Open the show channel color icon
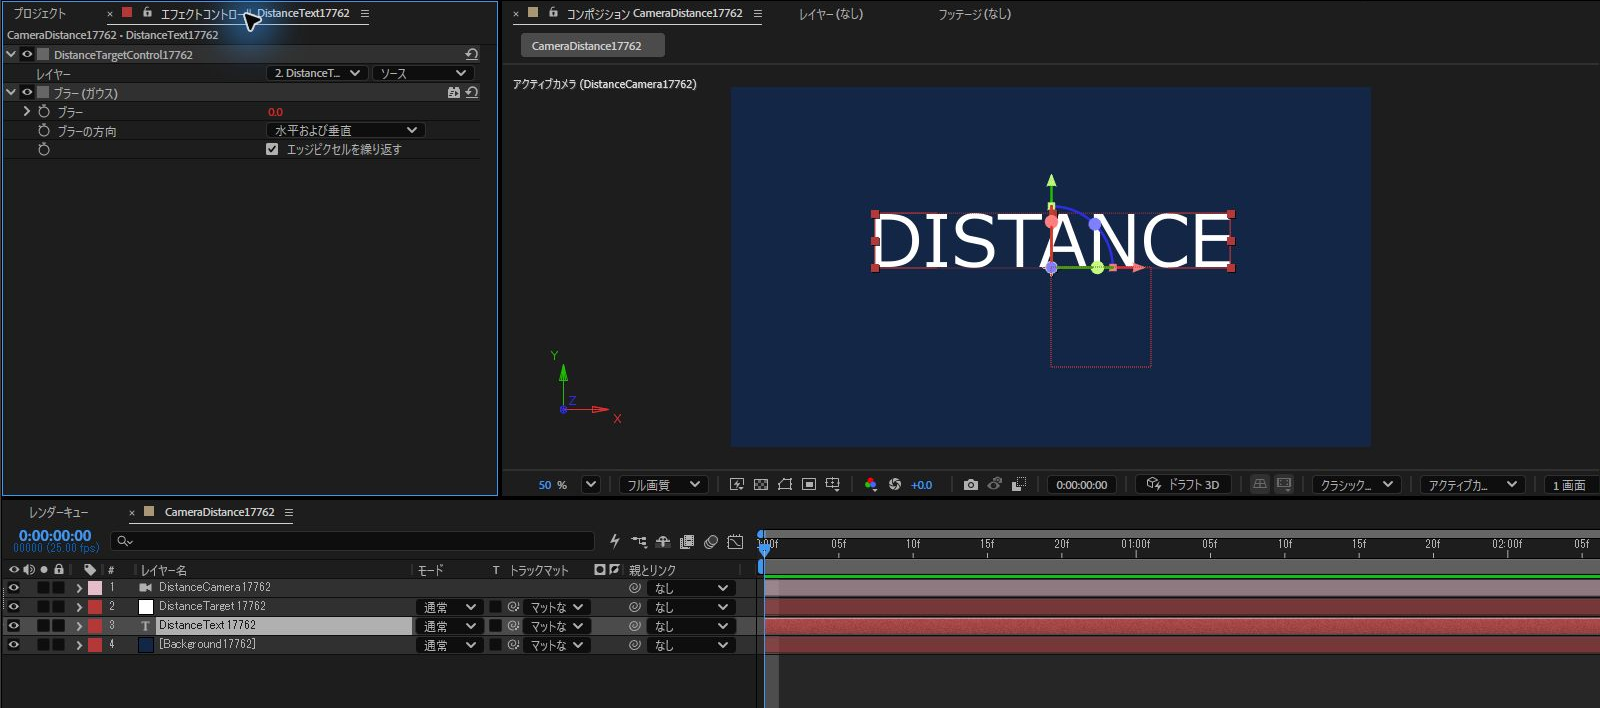1600x708 pixels. point(871,485)
